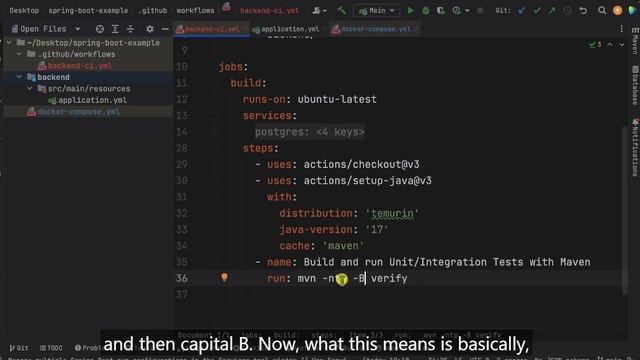Click the user account icon in the toolbar
Screen dimensions: 640x360
click(x=316, y=11)
